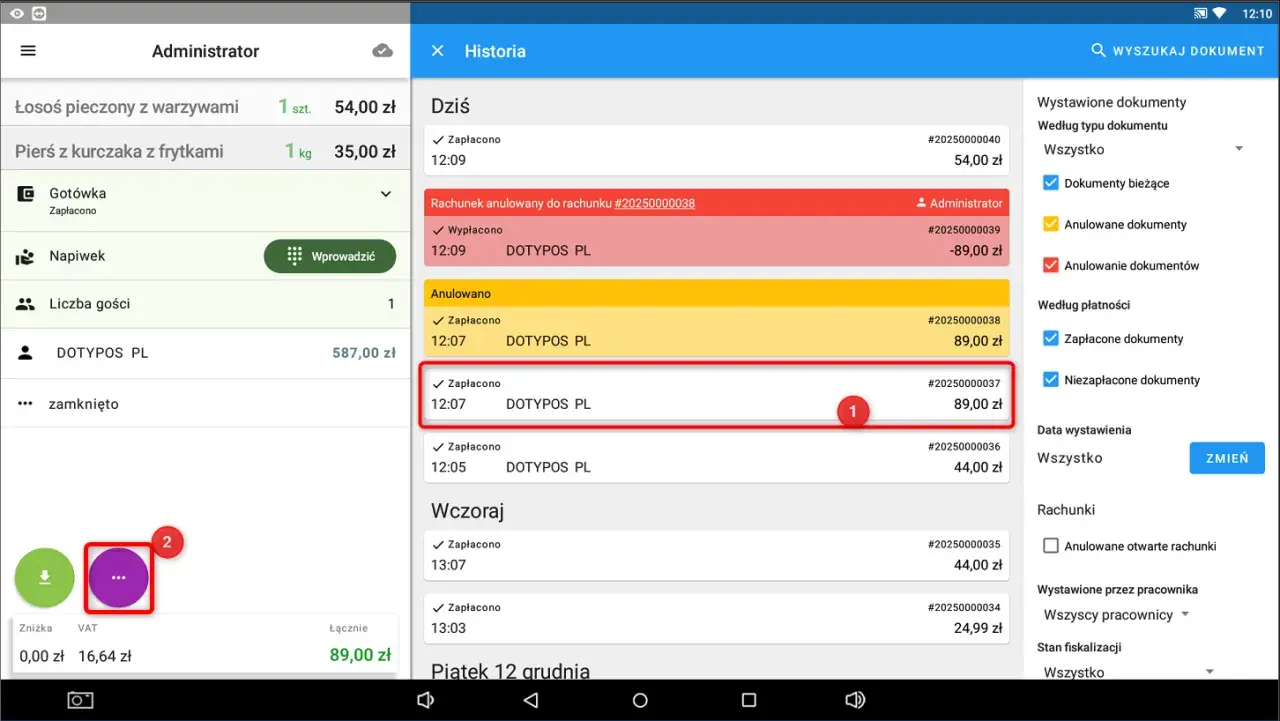Open the document type Wszystko dropdown
This screenshot has height=721, width=1280.
click(x=1144, y=149)
